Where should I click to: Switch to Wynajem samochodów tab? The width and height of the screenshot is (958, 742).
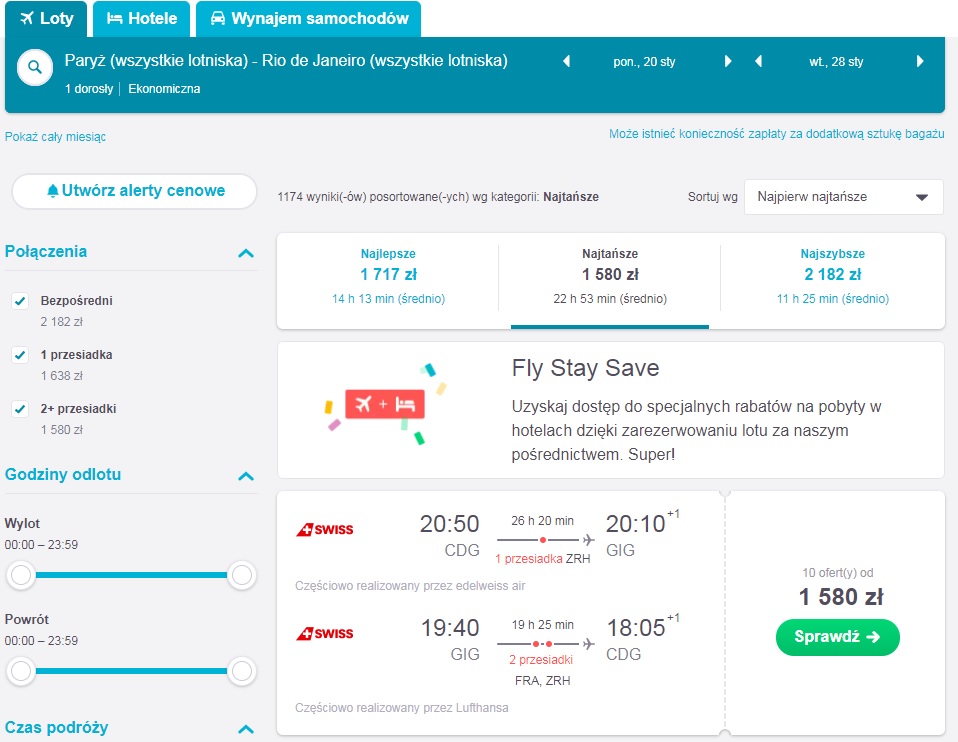pyautogui.click(x=309, y=19)
